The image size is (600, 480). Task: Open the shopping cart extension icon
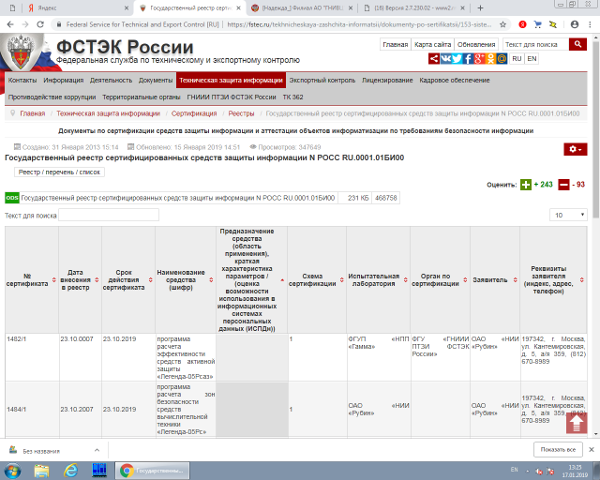[538, 24]
